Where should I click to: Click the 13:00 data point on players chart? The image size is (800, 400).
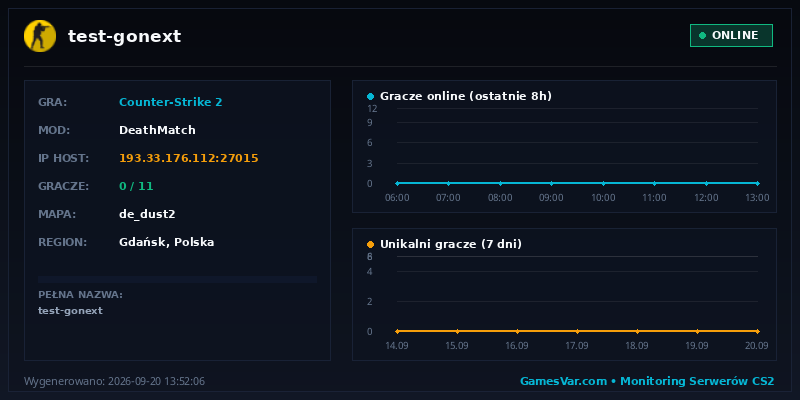click(x=758, y=183)
